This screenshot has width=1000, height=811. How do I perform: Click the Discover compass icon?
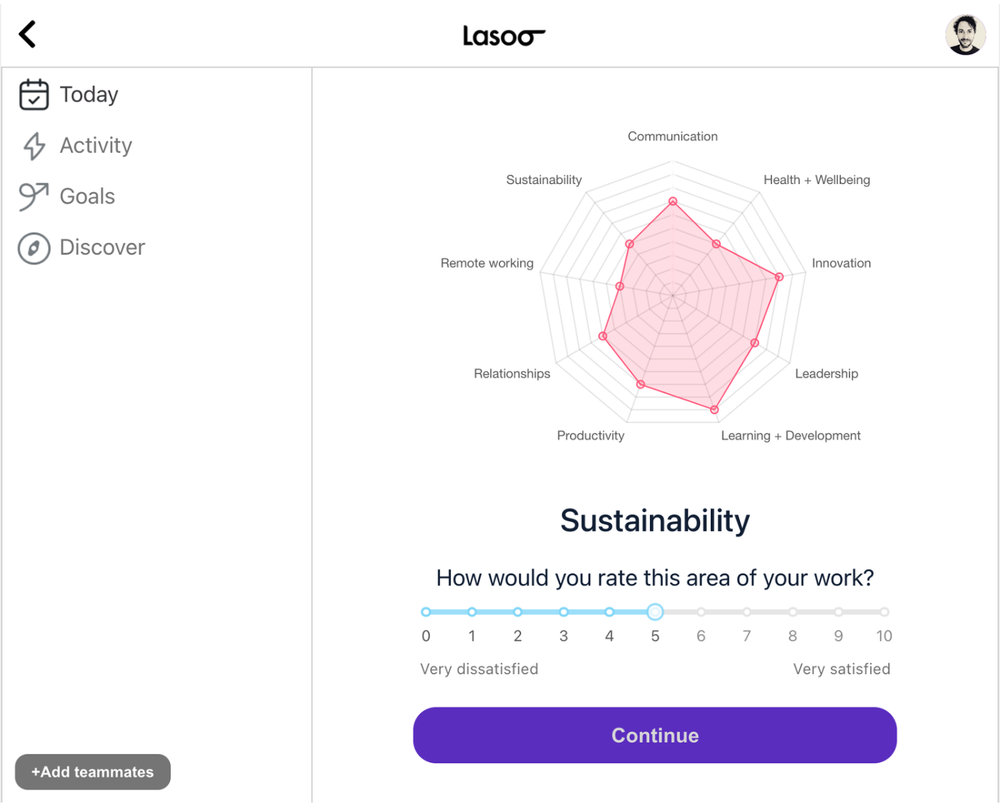point(34,248)
